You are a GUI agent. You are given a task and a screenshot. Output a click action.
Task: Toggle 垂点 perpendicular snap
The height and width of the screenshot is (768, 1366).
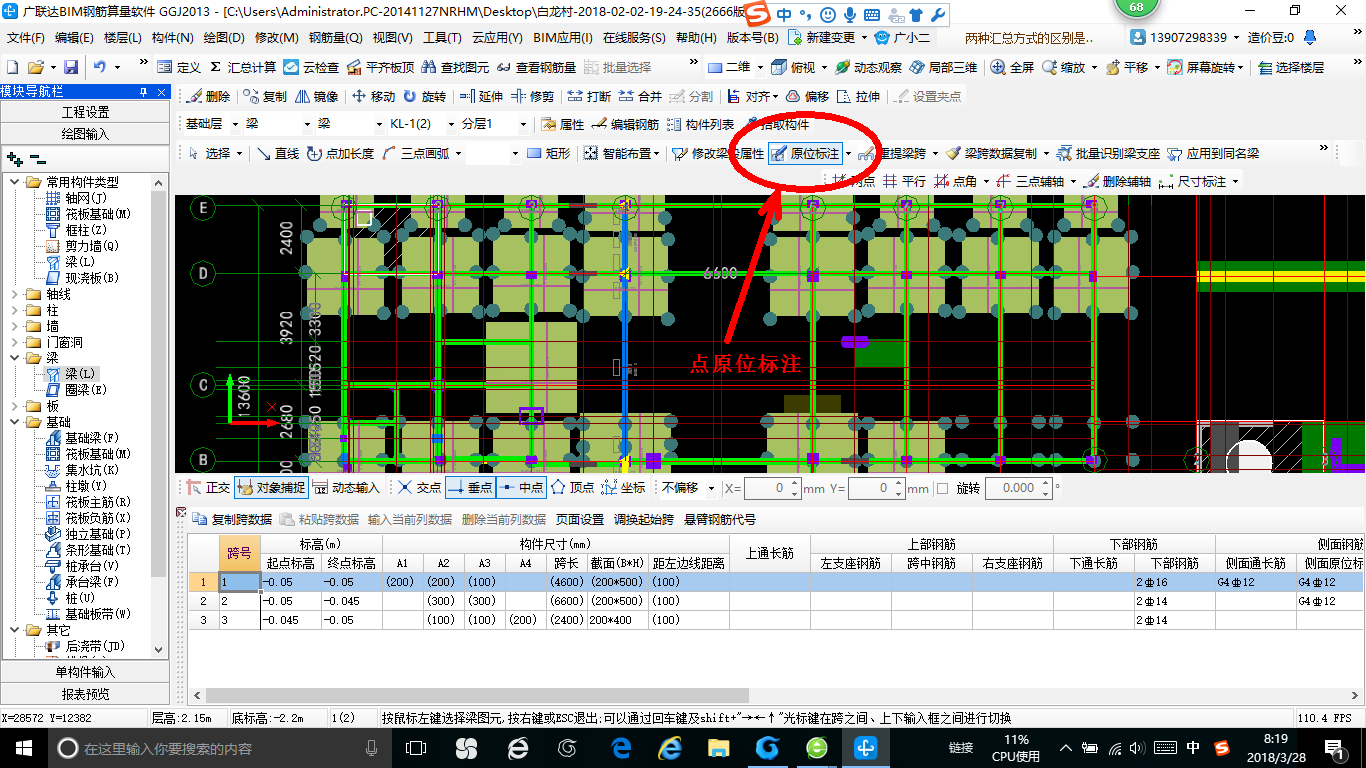point(470,487)
